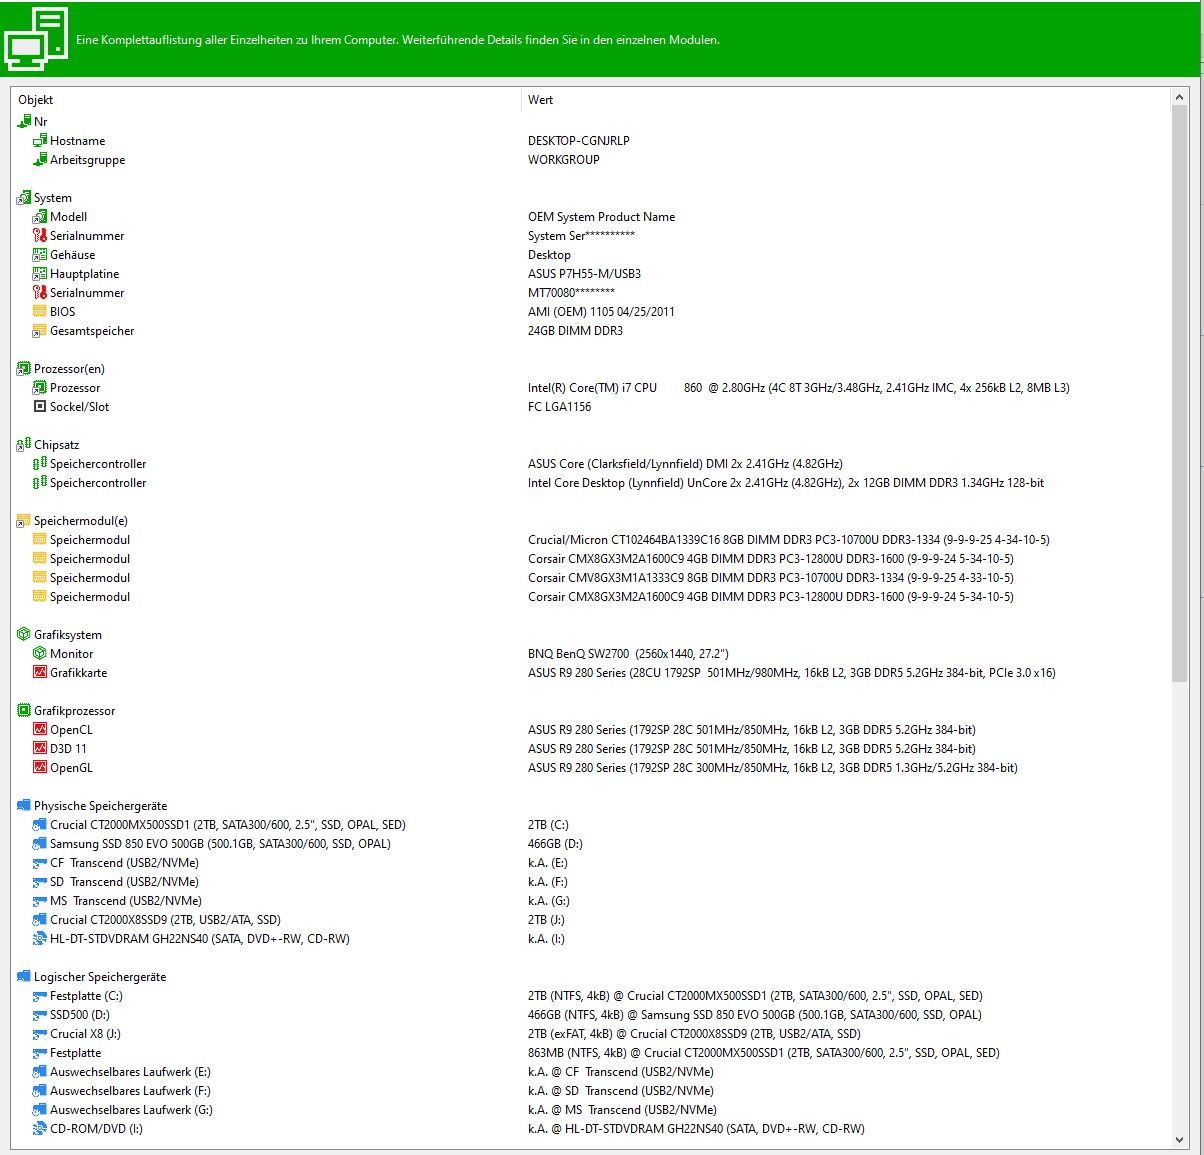Click the Samsung SSD 850 EVO drive icon
This screenshot has width=1204, height=1155.
40,844
